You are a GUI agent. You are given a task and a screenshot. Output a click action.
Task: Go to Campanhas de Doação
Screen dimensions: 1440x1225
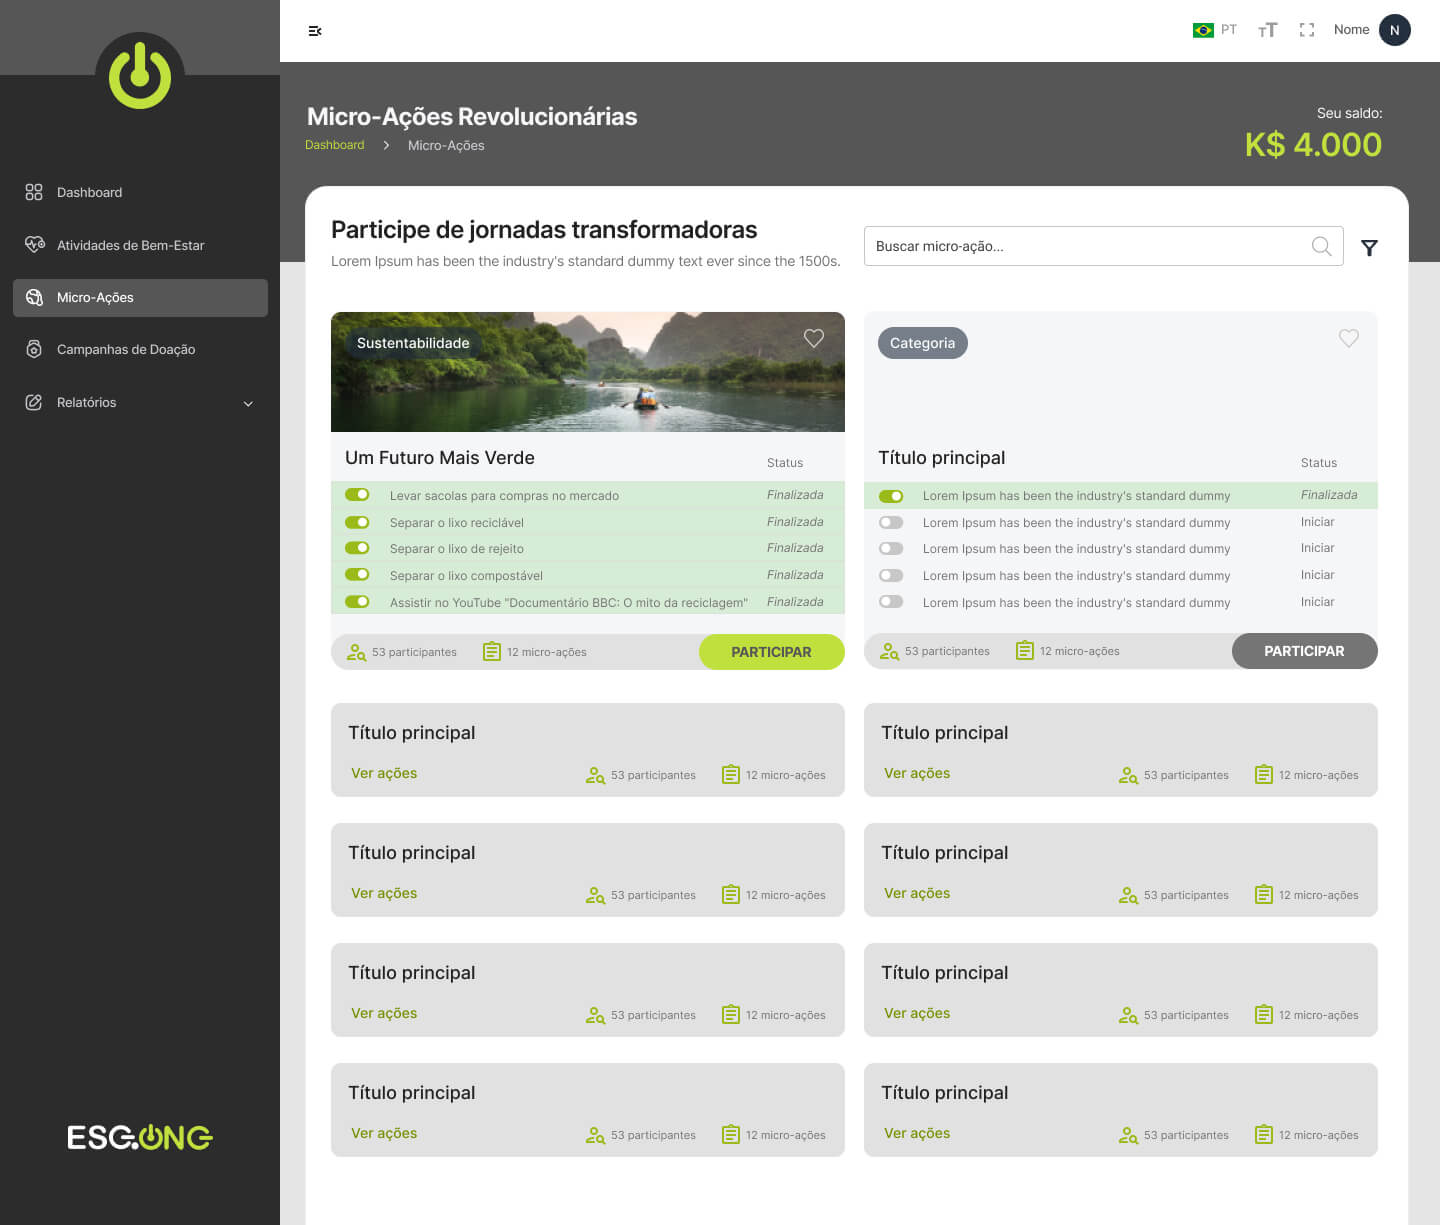pyautogui.click(x=126, y=349)
